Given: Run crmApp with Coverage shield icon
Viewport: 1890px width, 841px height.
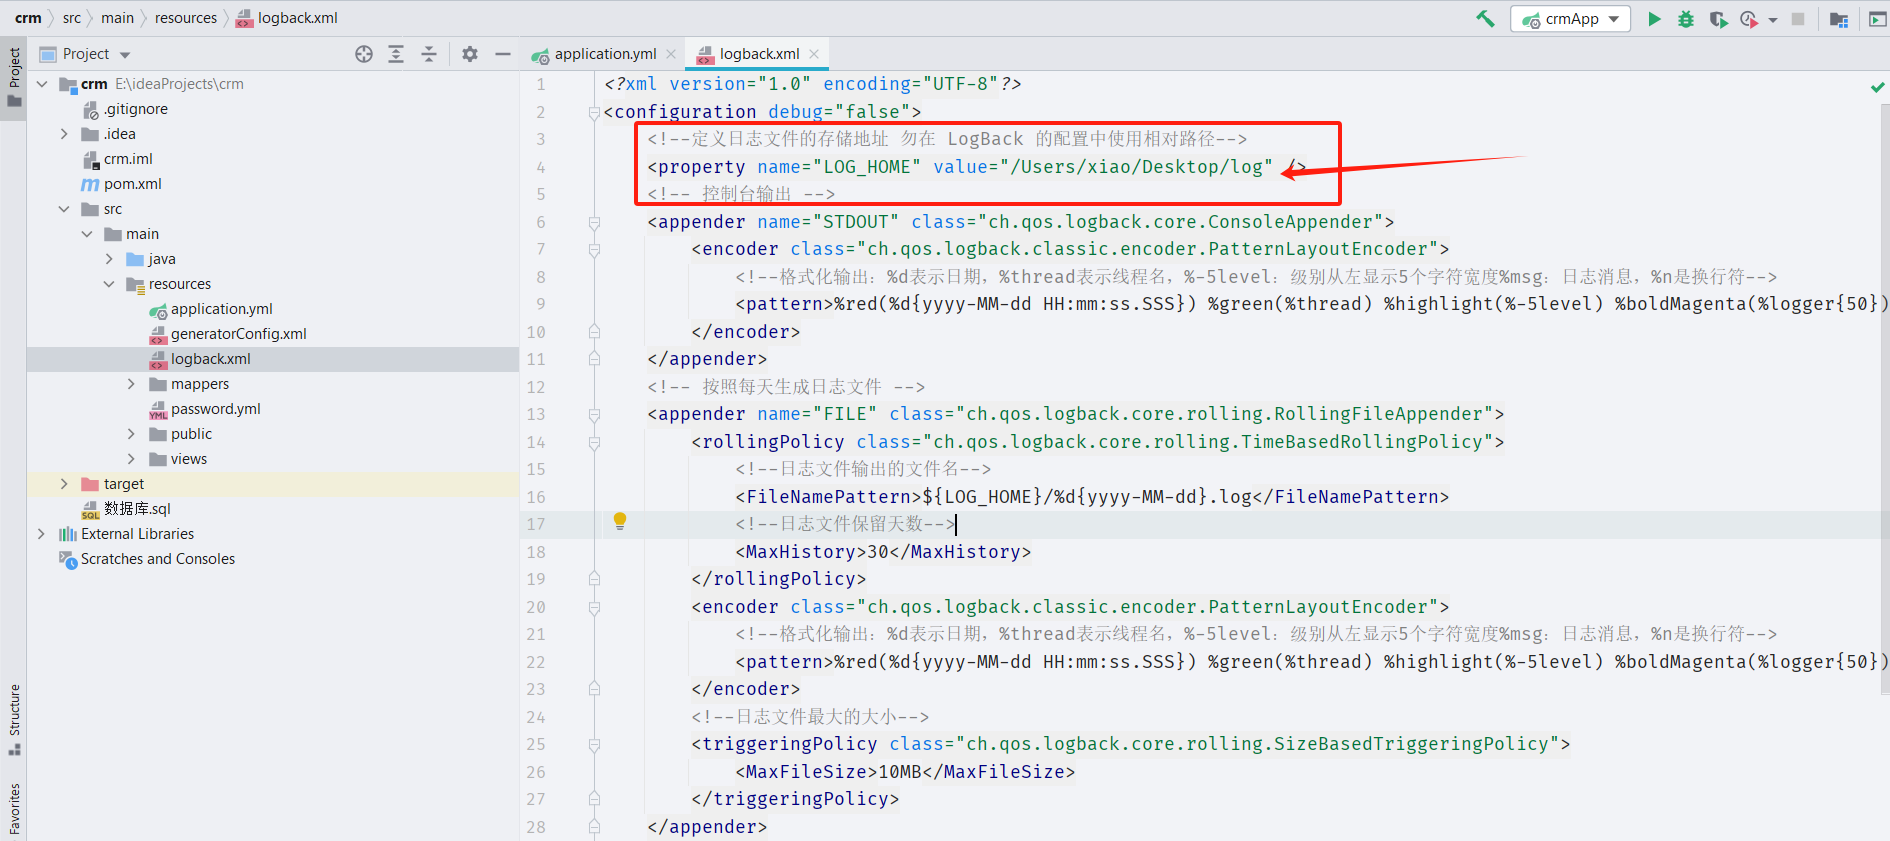Looking at the screenshot, I should (x=1718, y=19).
